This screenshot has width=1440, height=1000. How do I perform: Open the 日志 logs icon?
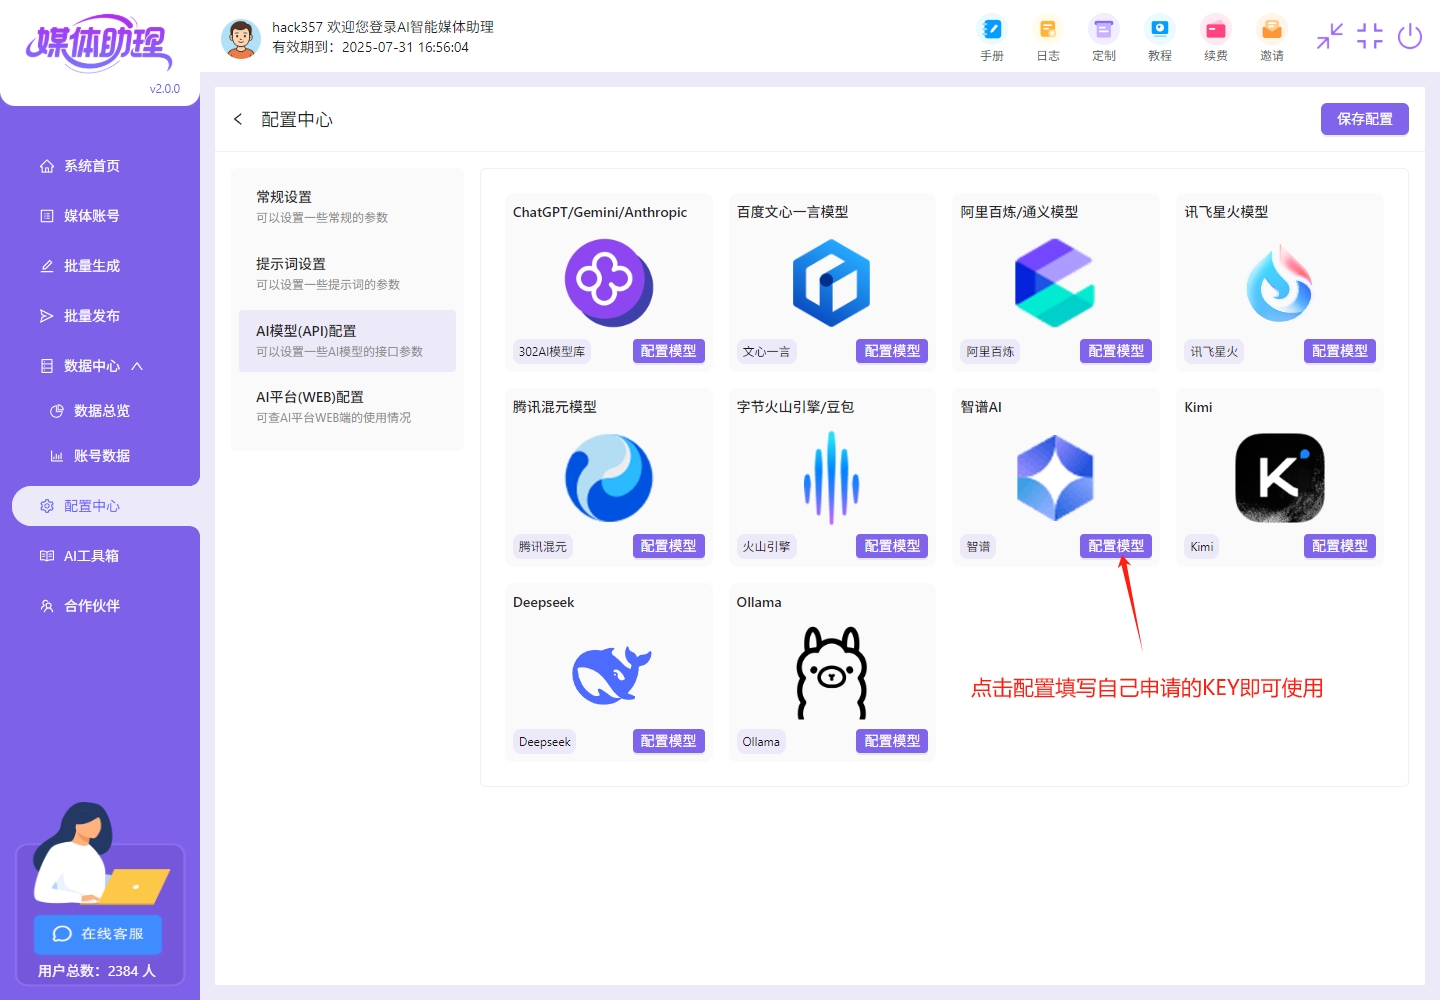click(1048, 38)
